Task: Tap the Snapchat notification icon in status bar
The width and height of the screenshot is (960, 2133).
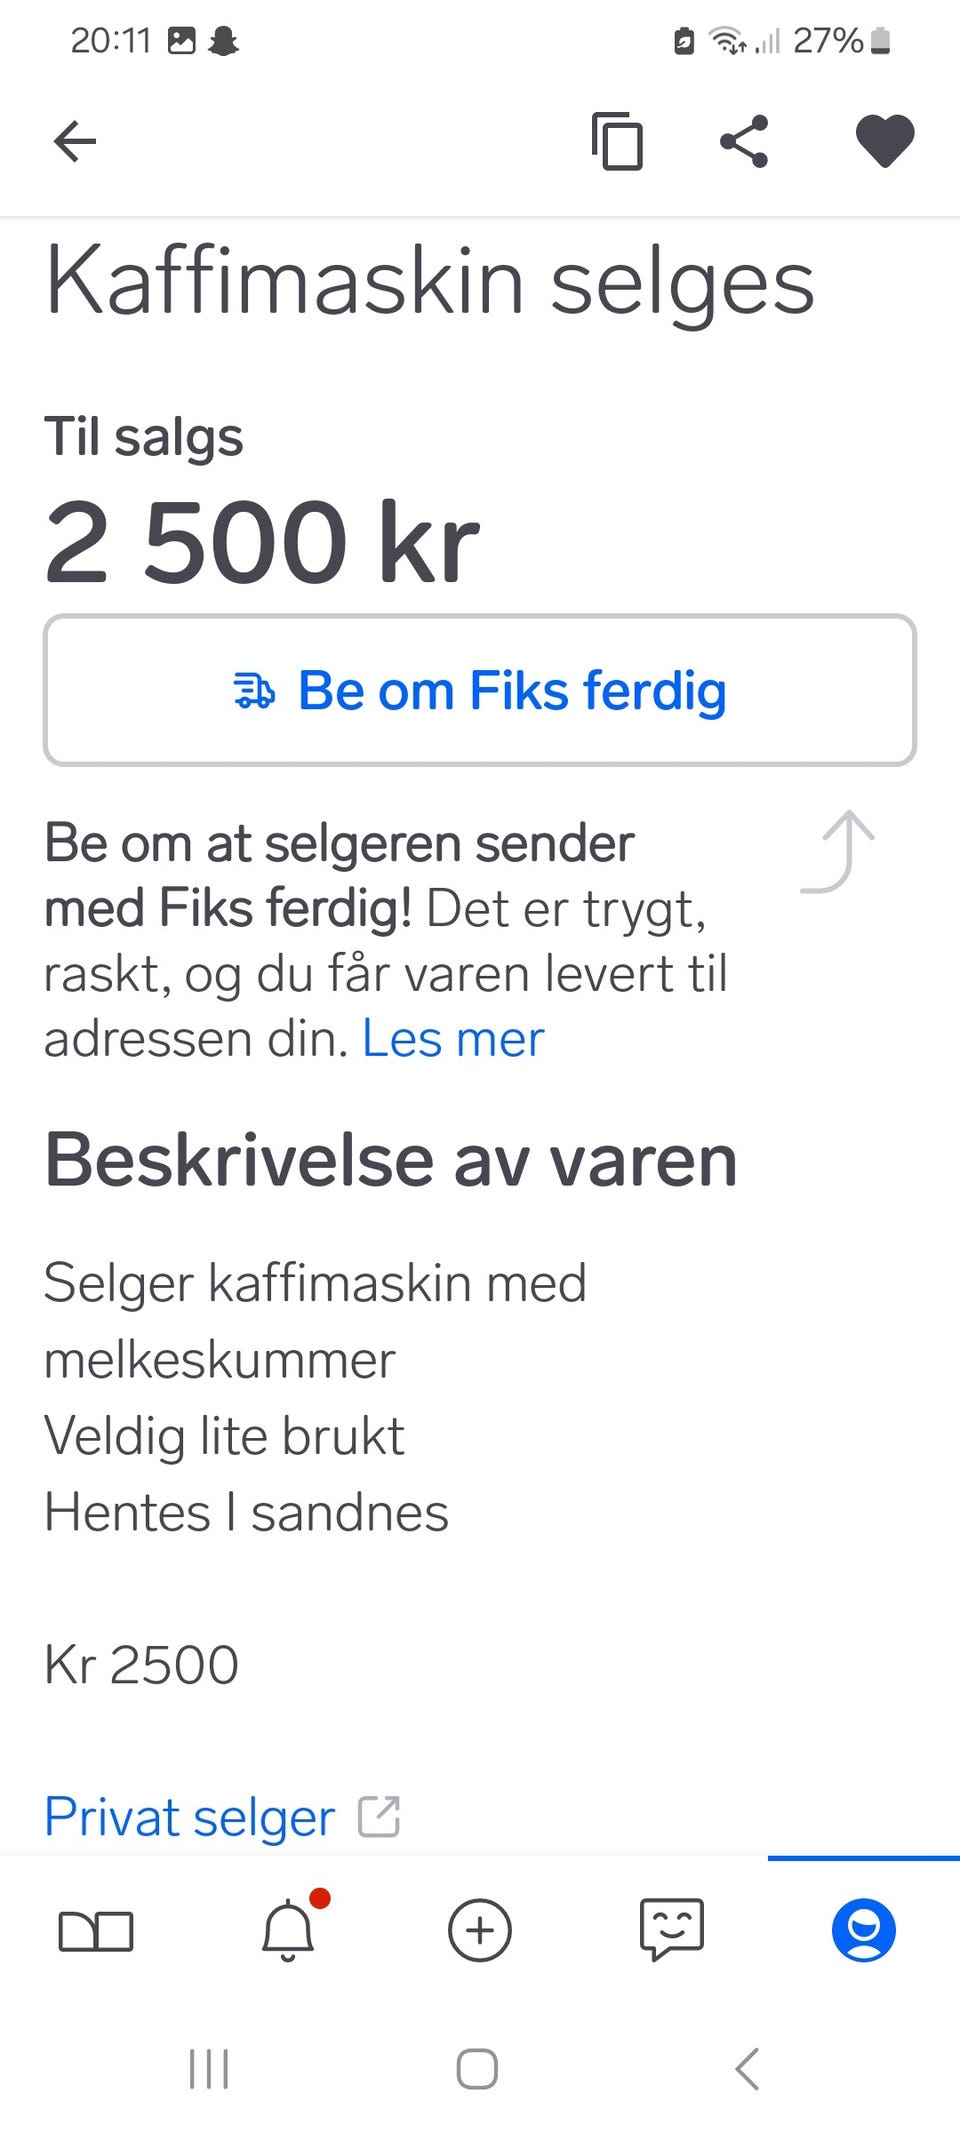Action: click(x=223, y=41)
